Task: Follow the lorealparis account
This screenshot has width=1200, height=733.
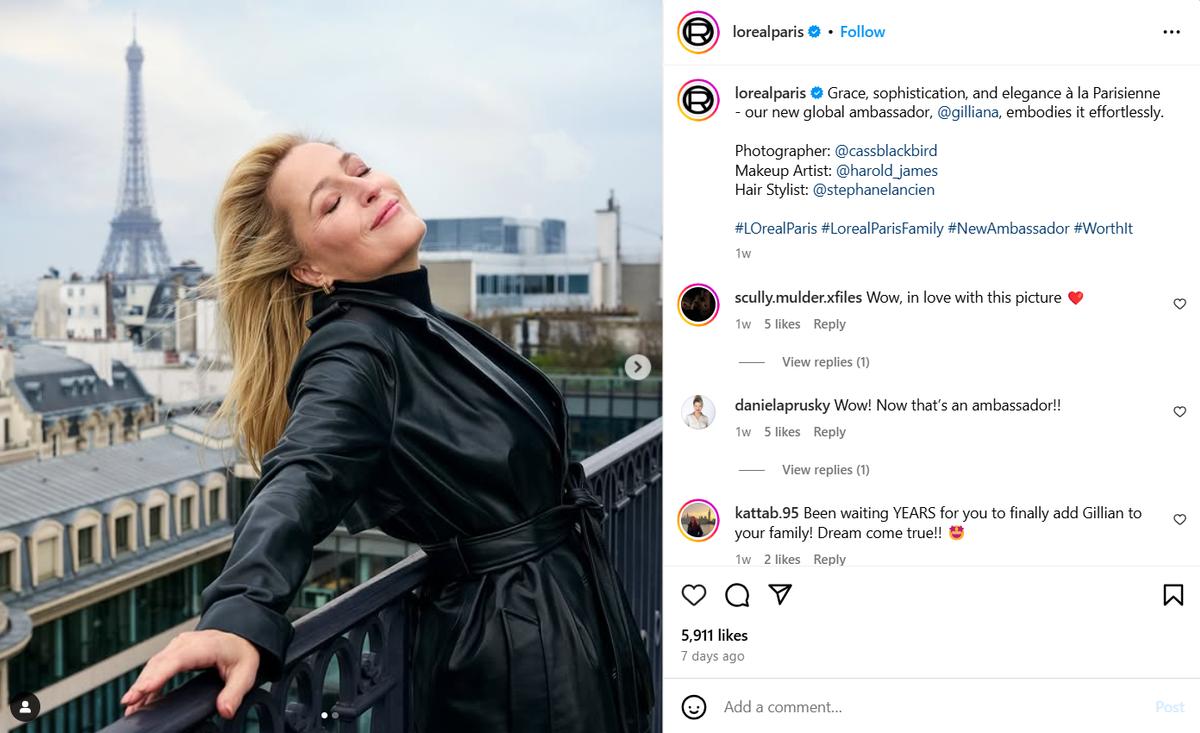Action: 862,31
